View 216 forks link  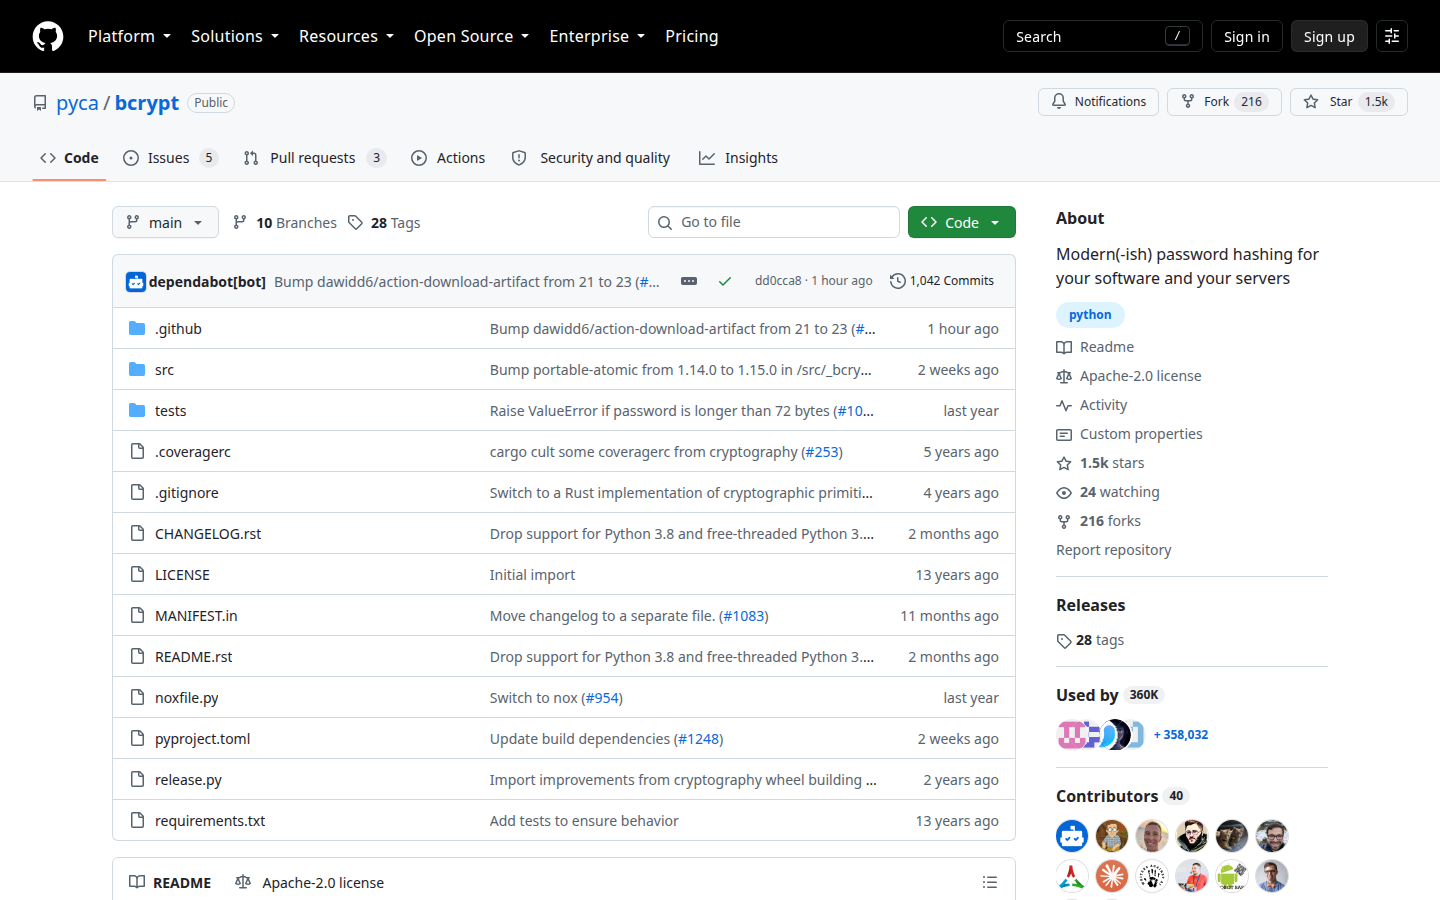coord(1098,521)
